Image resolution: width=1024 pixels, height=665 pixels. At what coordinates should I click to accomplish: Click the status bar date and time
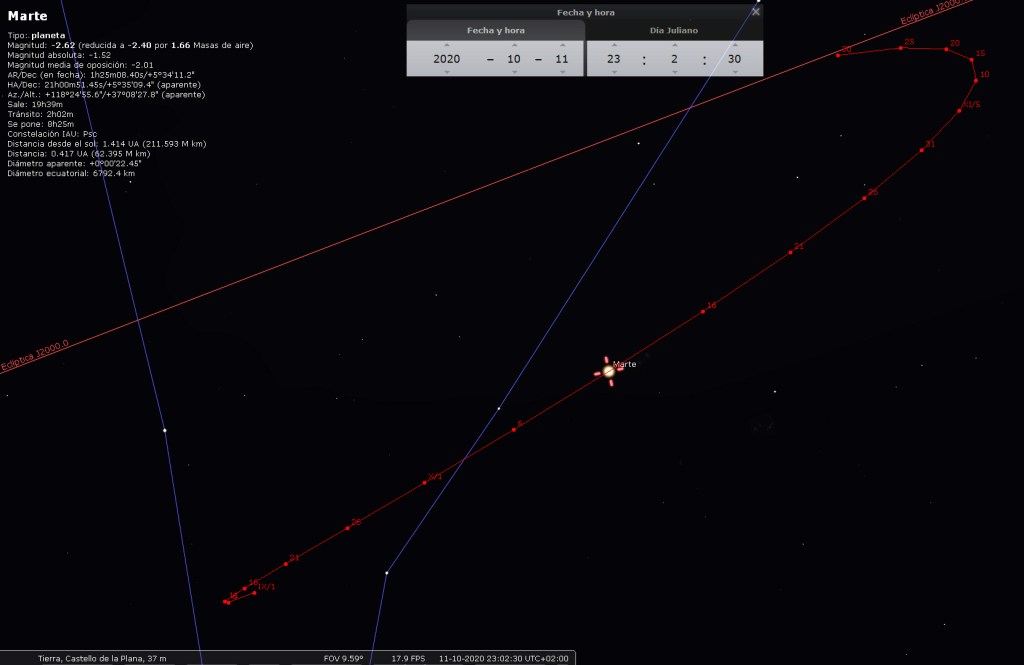pyautogui.click(x=503, y=658)
